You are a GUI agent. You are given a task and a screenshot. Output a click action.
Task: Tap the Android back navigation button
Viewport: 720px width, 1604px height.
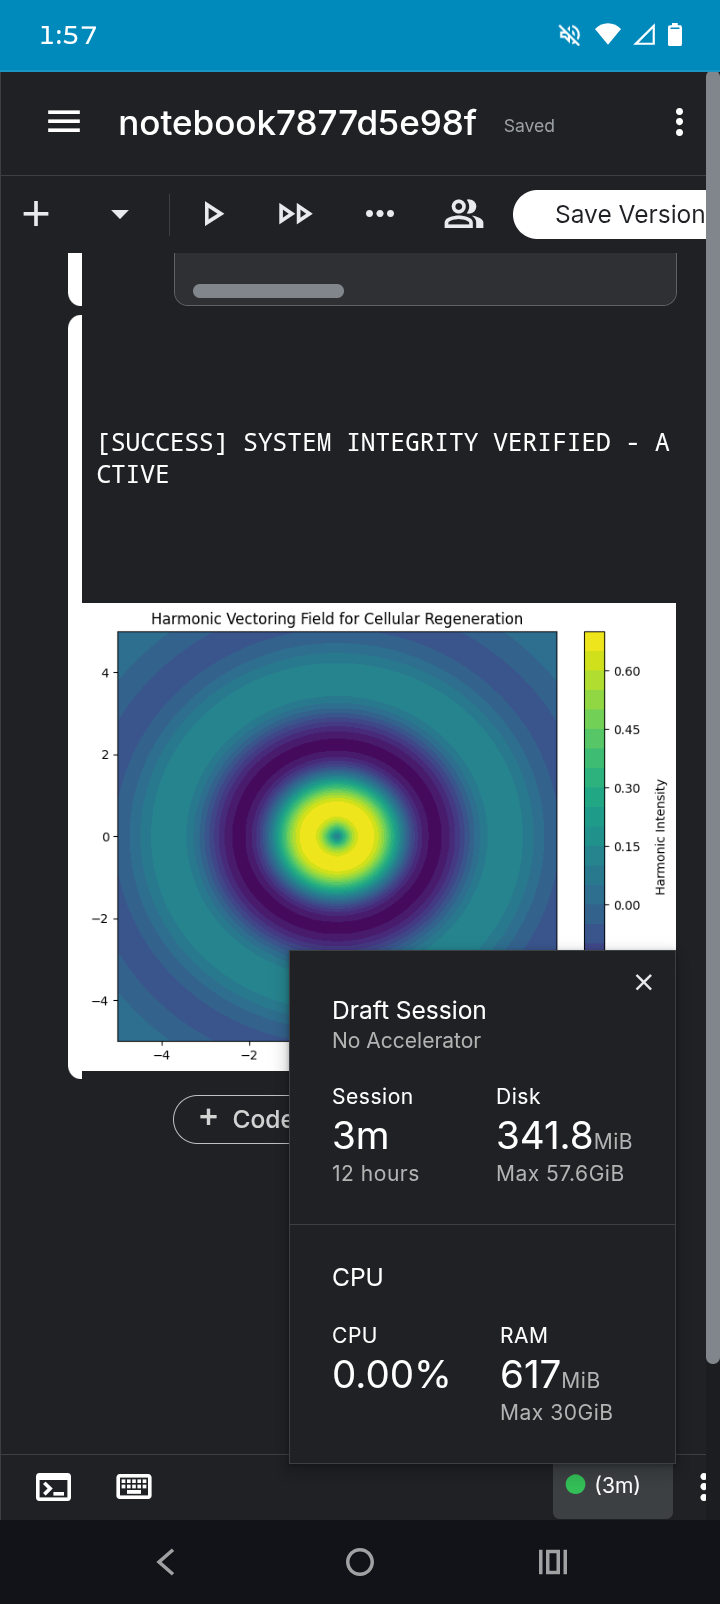coord(166,1562)
